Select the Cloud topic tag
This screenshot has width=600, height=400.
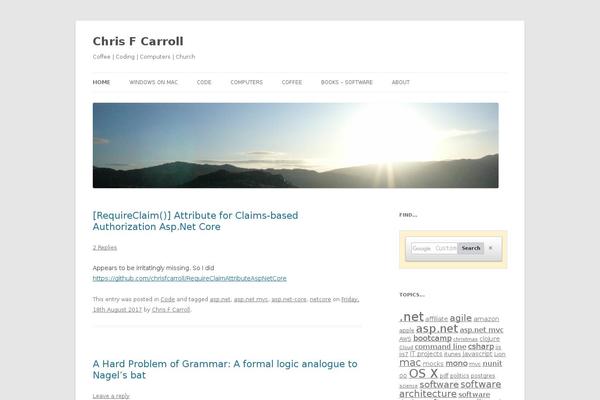406,348
